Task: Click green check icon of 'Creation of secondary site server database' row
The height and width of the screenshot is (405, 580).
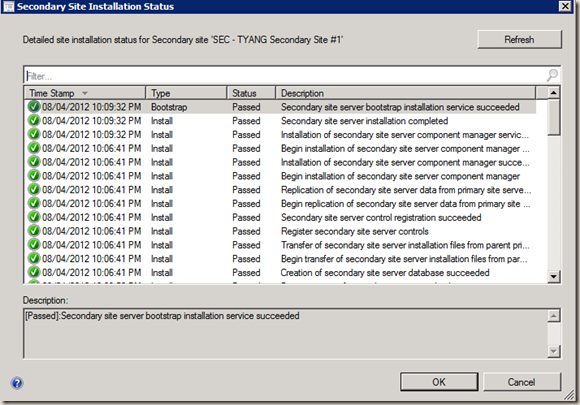Action: coord(34,272)
